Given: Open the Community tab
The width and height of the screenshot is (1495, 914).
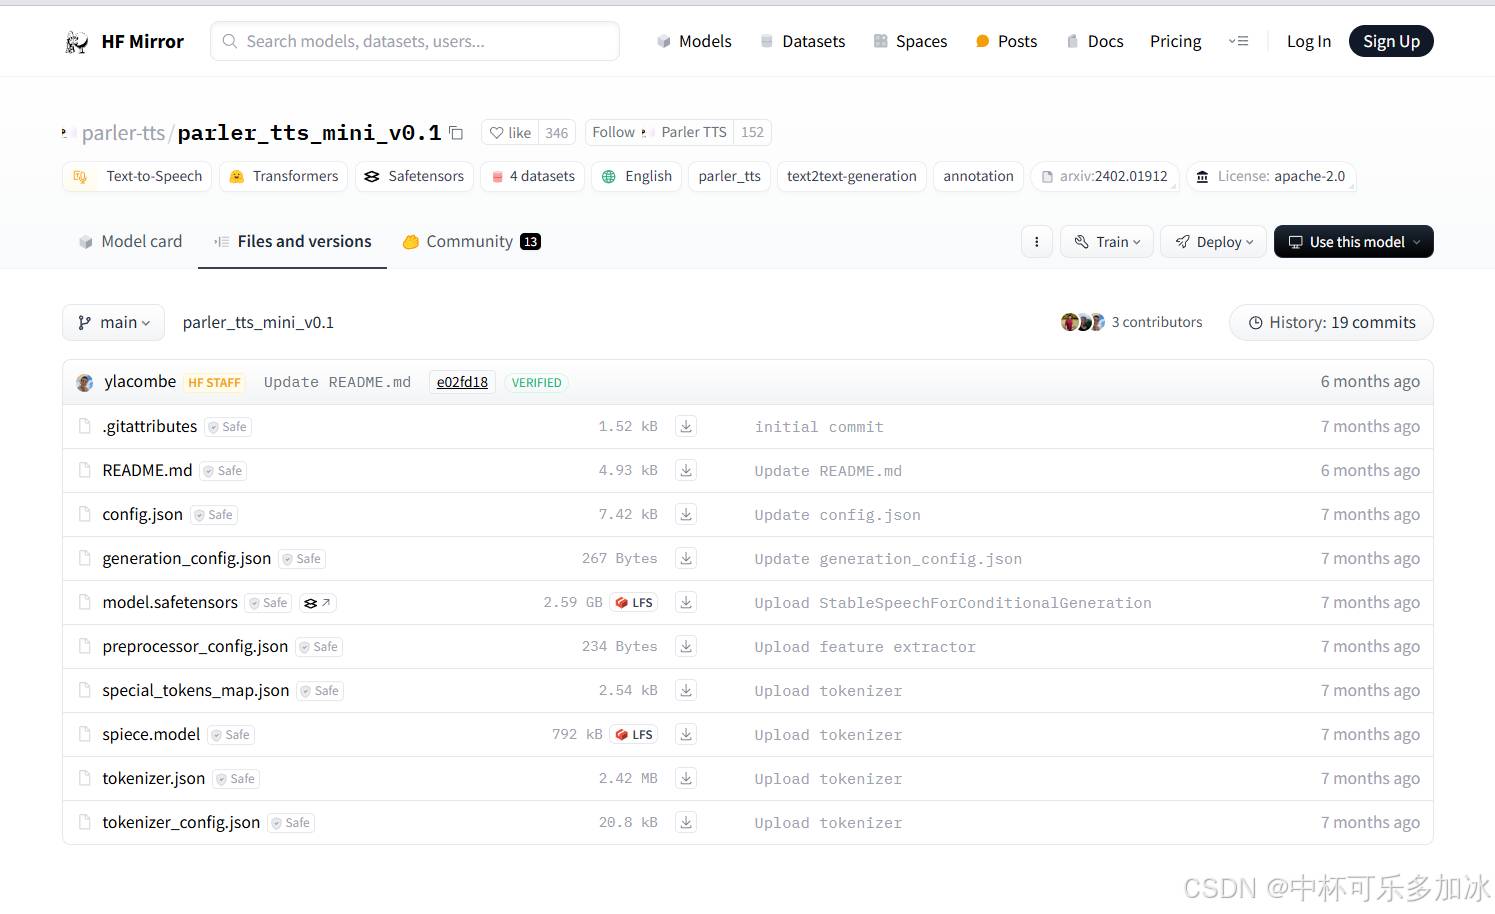Looking at the screenshot, I should click(472, 241).
